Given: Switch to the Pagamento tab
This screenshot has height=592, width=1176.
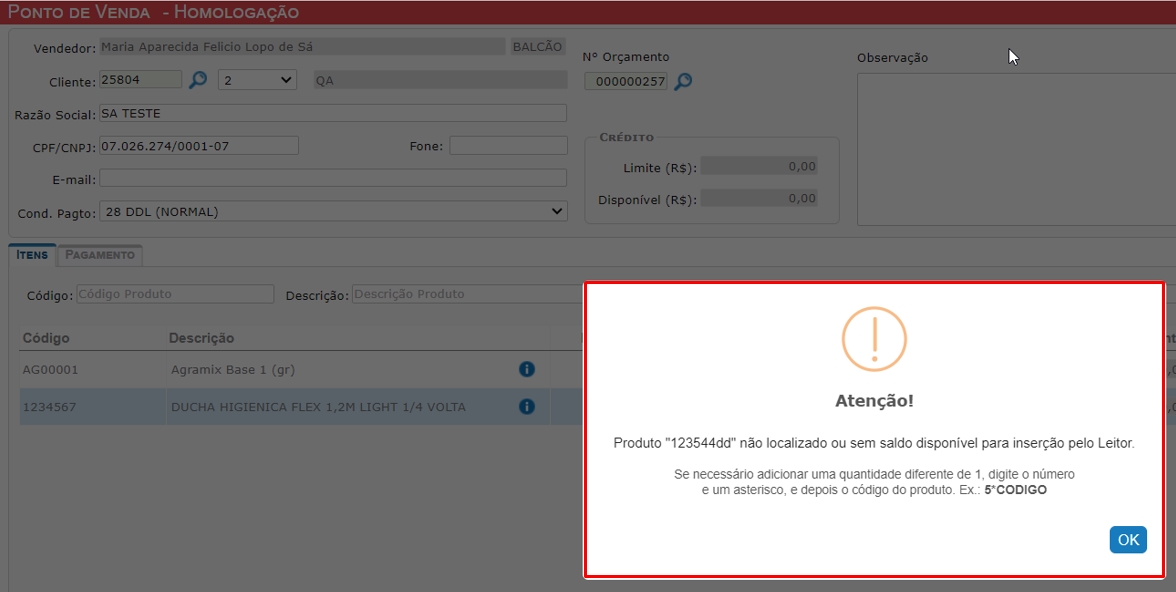Looking at the screenshot, I should tap(100, 255).
